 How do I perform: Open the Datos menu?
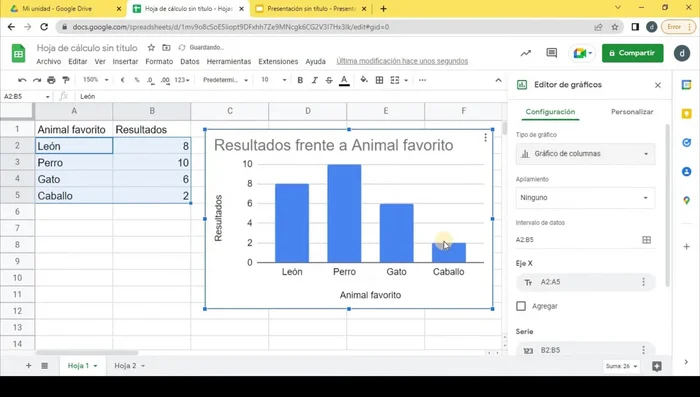click(x=190, y=61)
